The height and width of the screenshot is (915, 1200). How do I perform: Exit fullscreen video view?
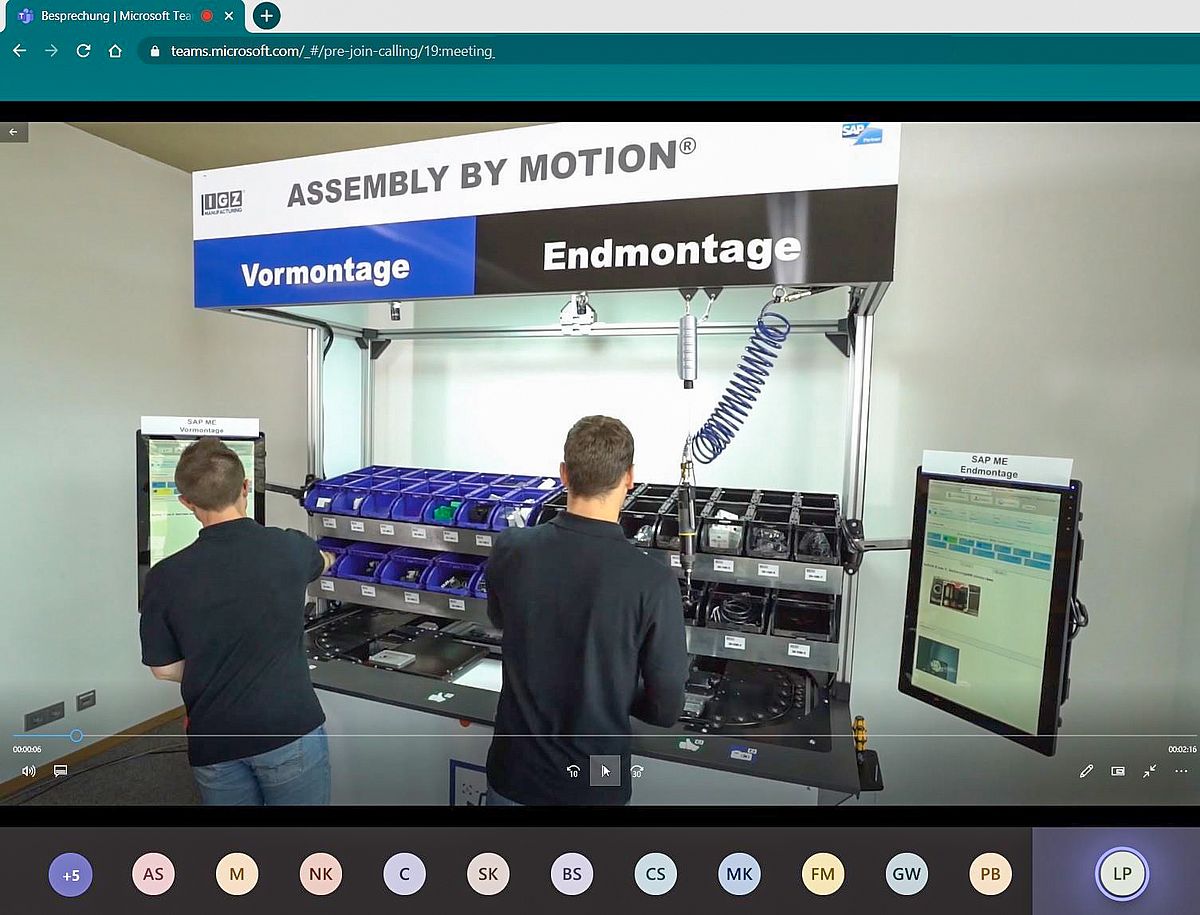coord(1150,771)
